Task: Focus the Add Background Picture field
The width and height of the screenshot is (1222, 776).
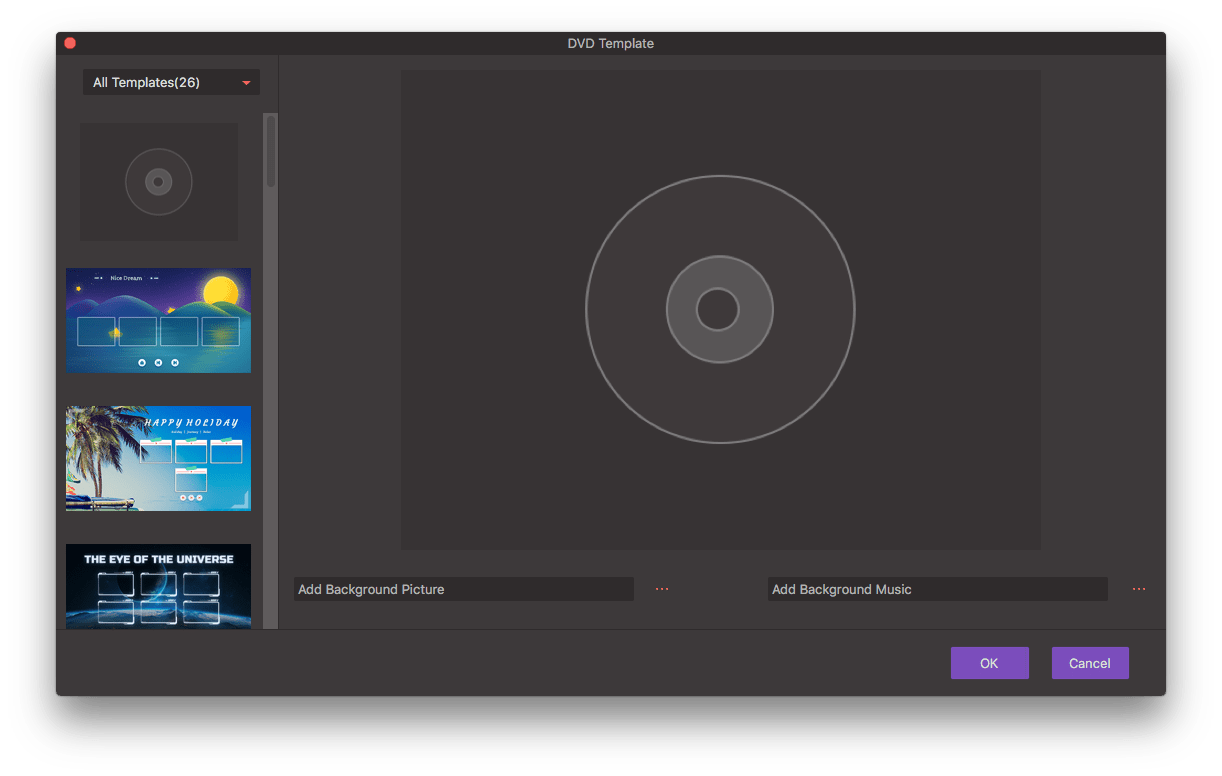Action: pyautogui.click(x=463, y=589)
